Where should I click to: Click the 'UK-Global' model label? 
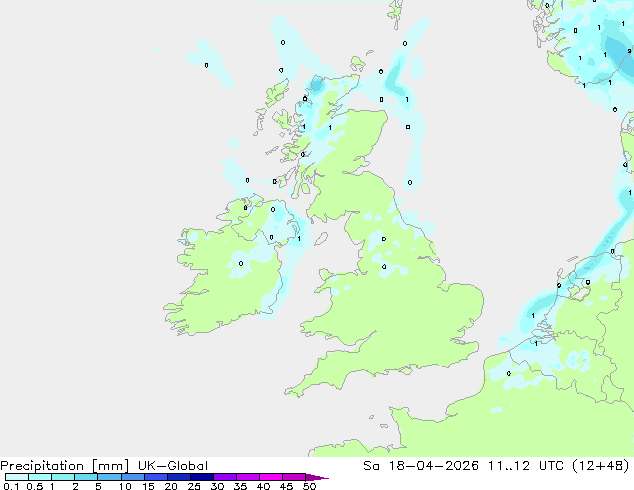pos(173,466)
